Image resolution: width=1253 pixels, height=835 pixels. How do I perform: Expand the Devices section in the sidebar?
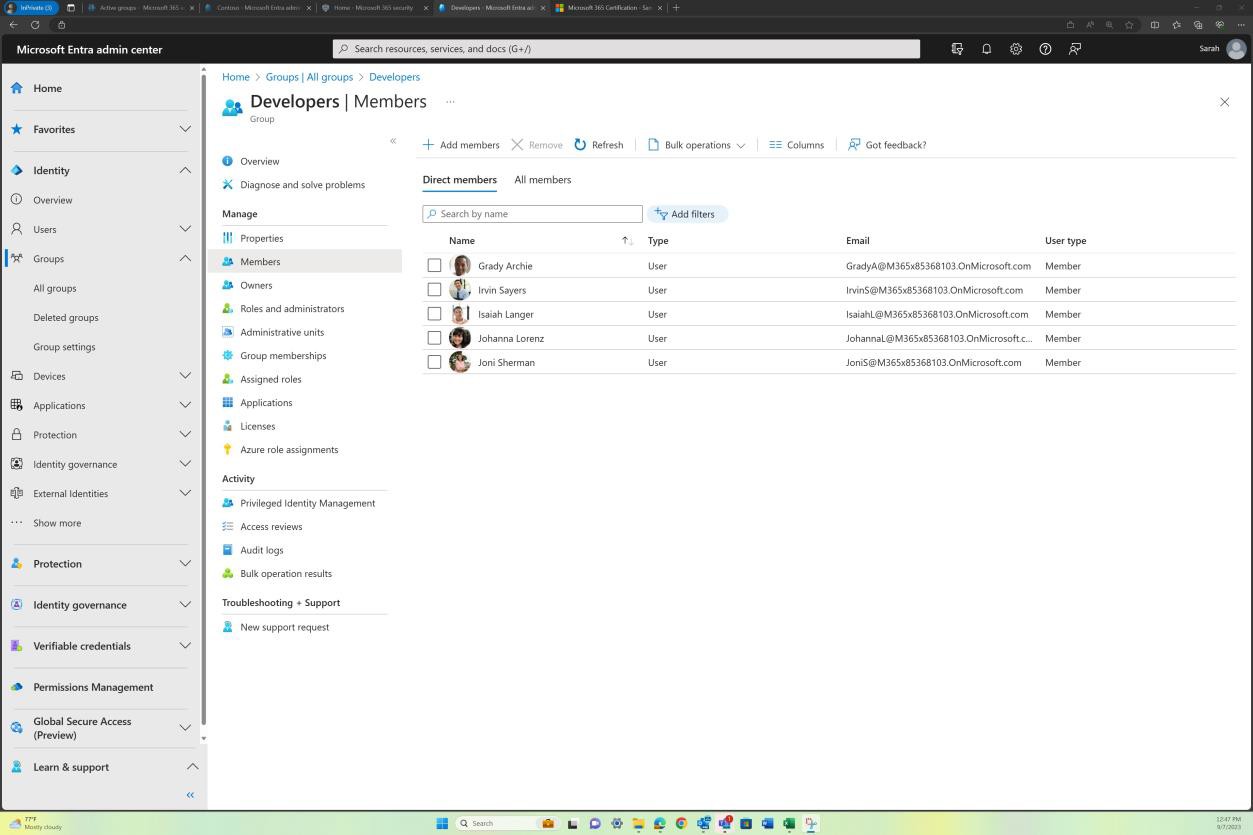coord(185,375)
